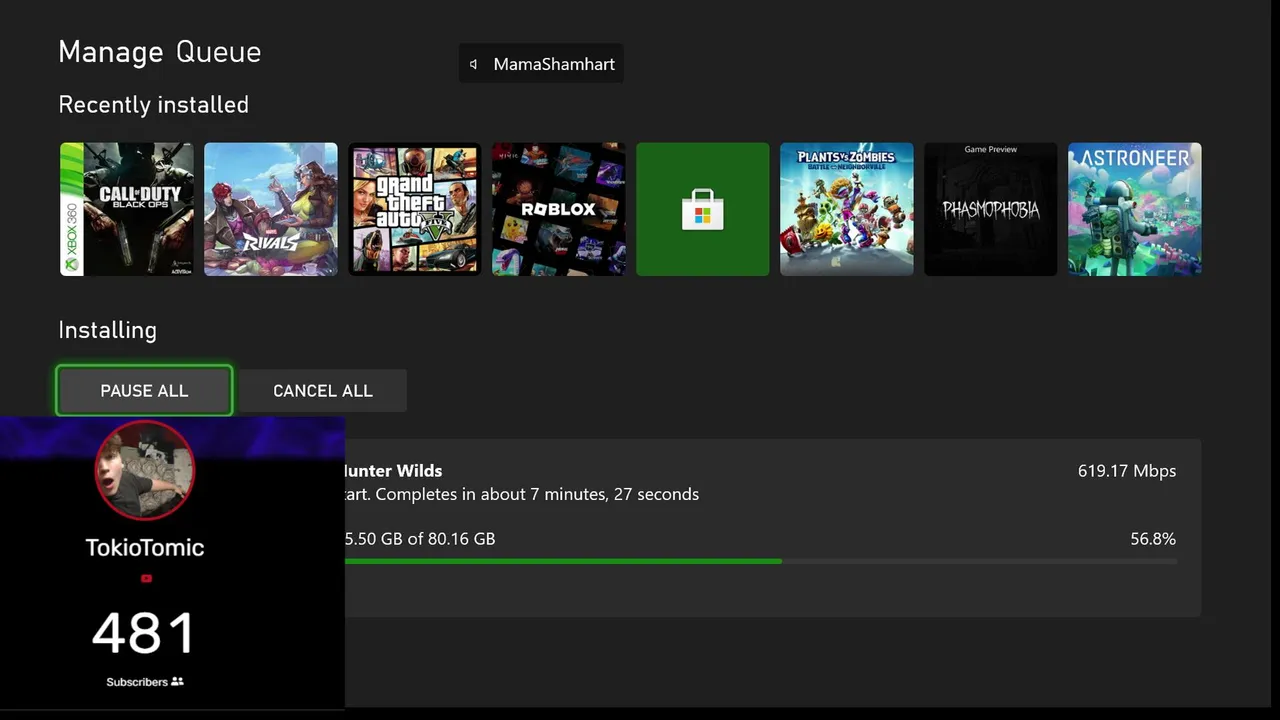
Task: Click the 481 subscriber count
Action: point(144,633)
